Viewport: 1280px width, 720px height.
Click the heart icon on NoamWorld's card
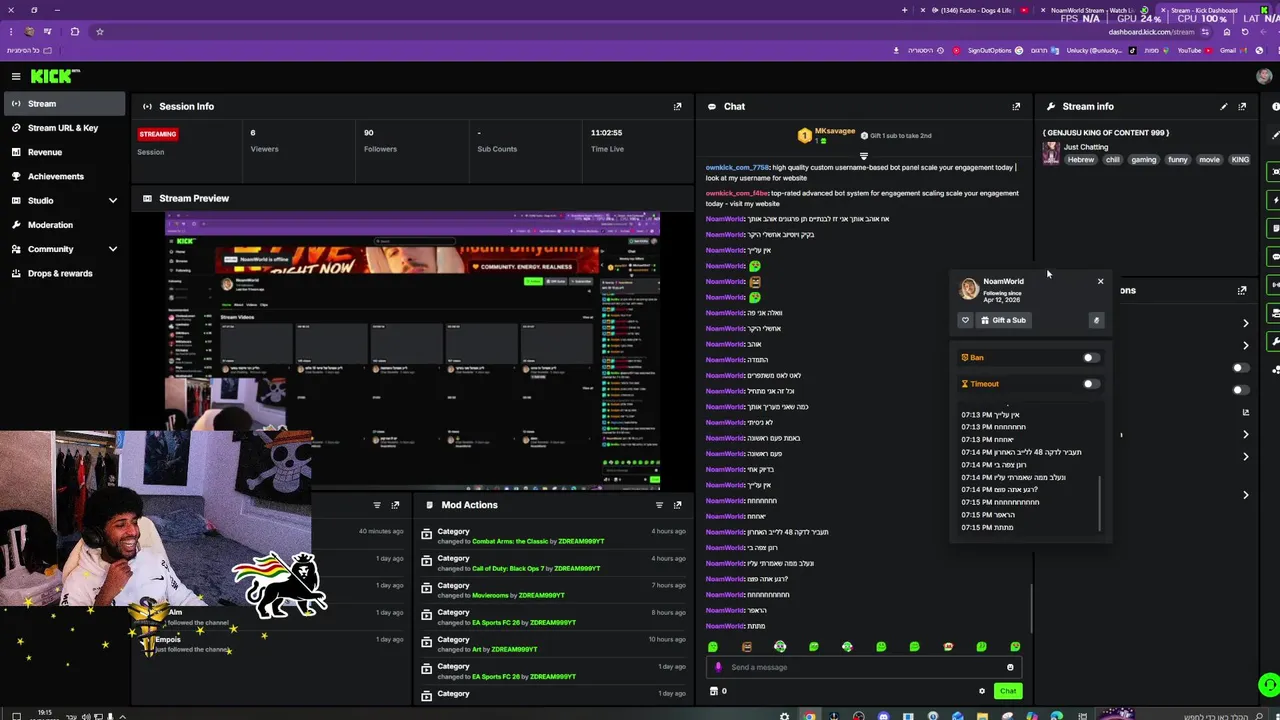965,320
